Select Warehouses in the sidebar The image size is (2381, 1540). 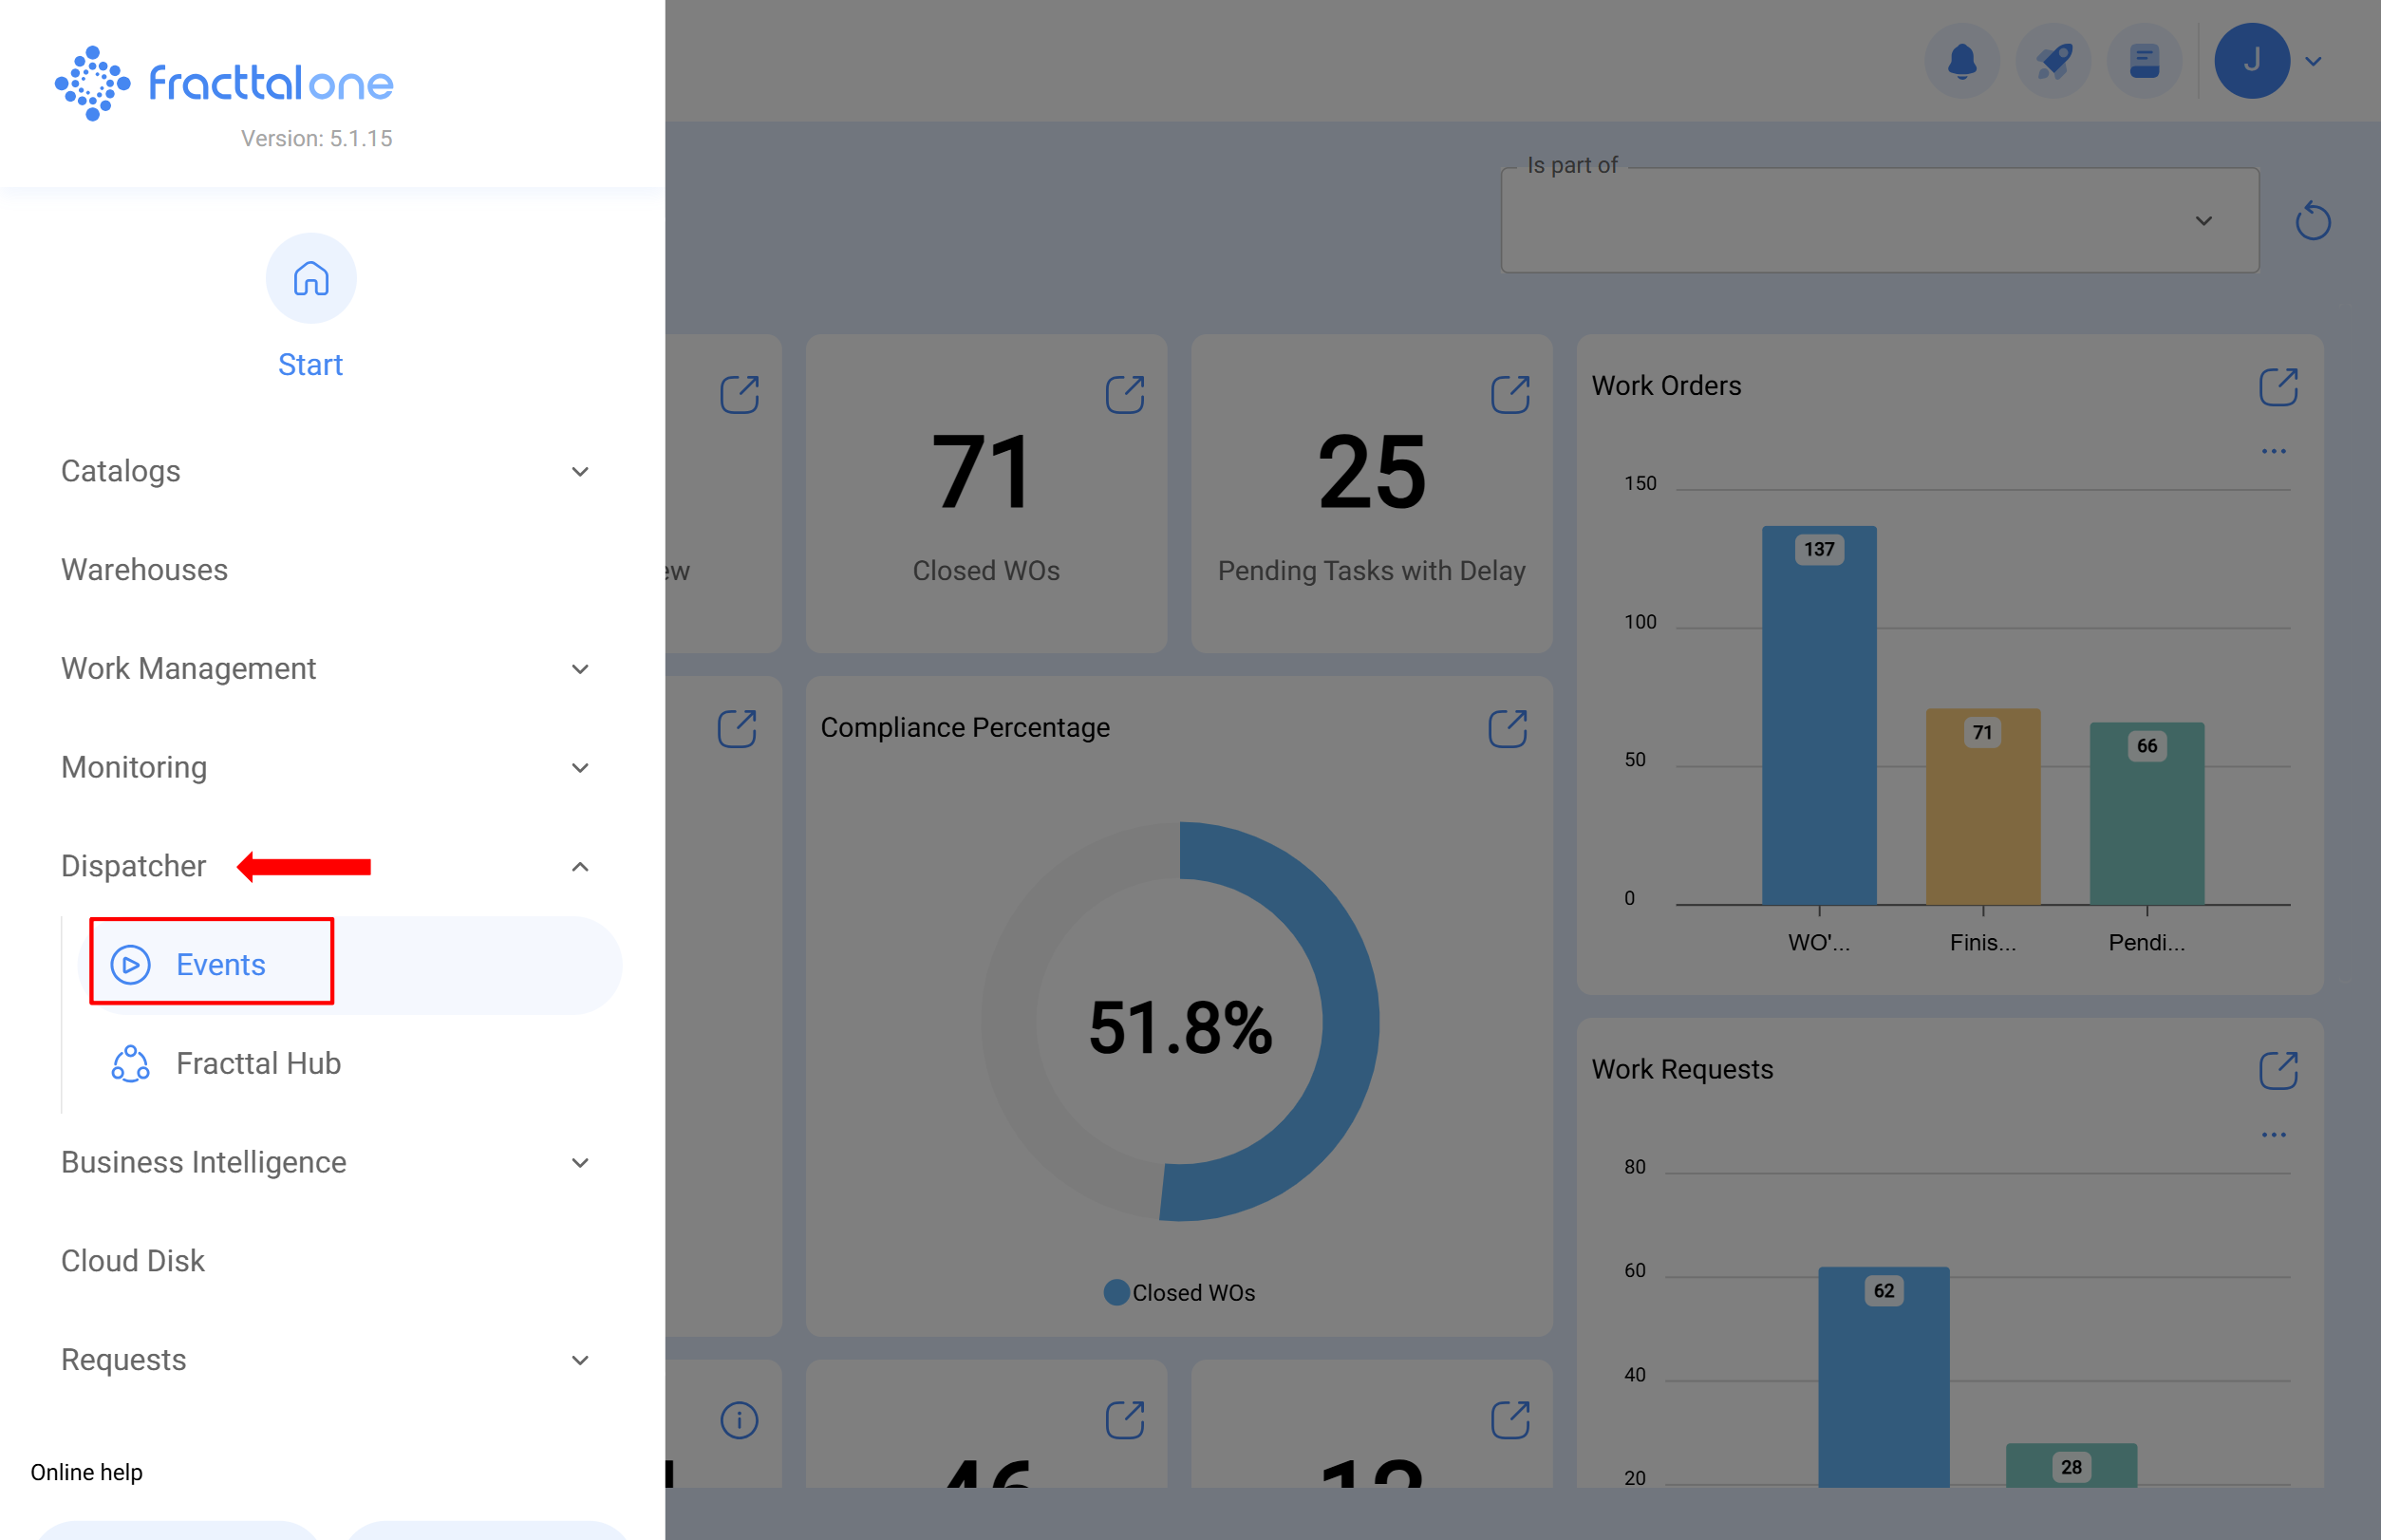pos(144,570)
